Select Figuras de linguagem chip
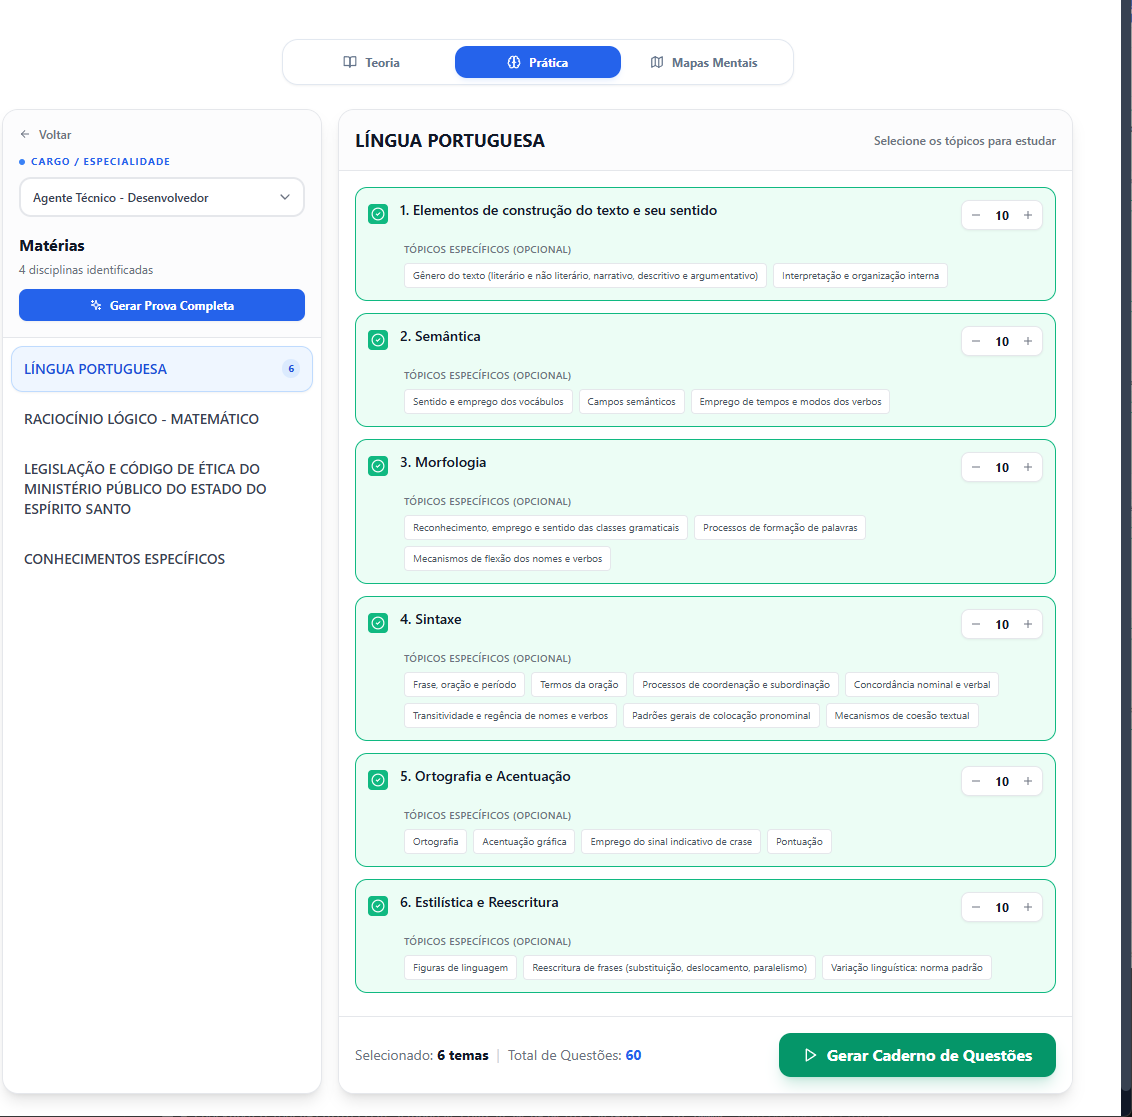Viewport: 1132px width, 1117px height. (460, 968)
